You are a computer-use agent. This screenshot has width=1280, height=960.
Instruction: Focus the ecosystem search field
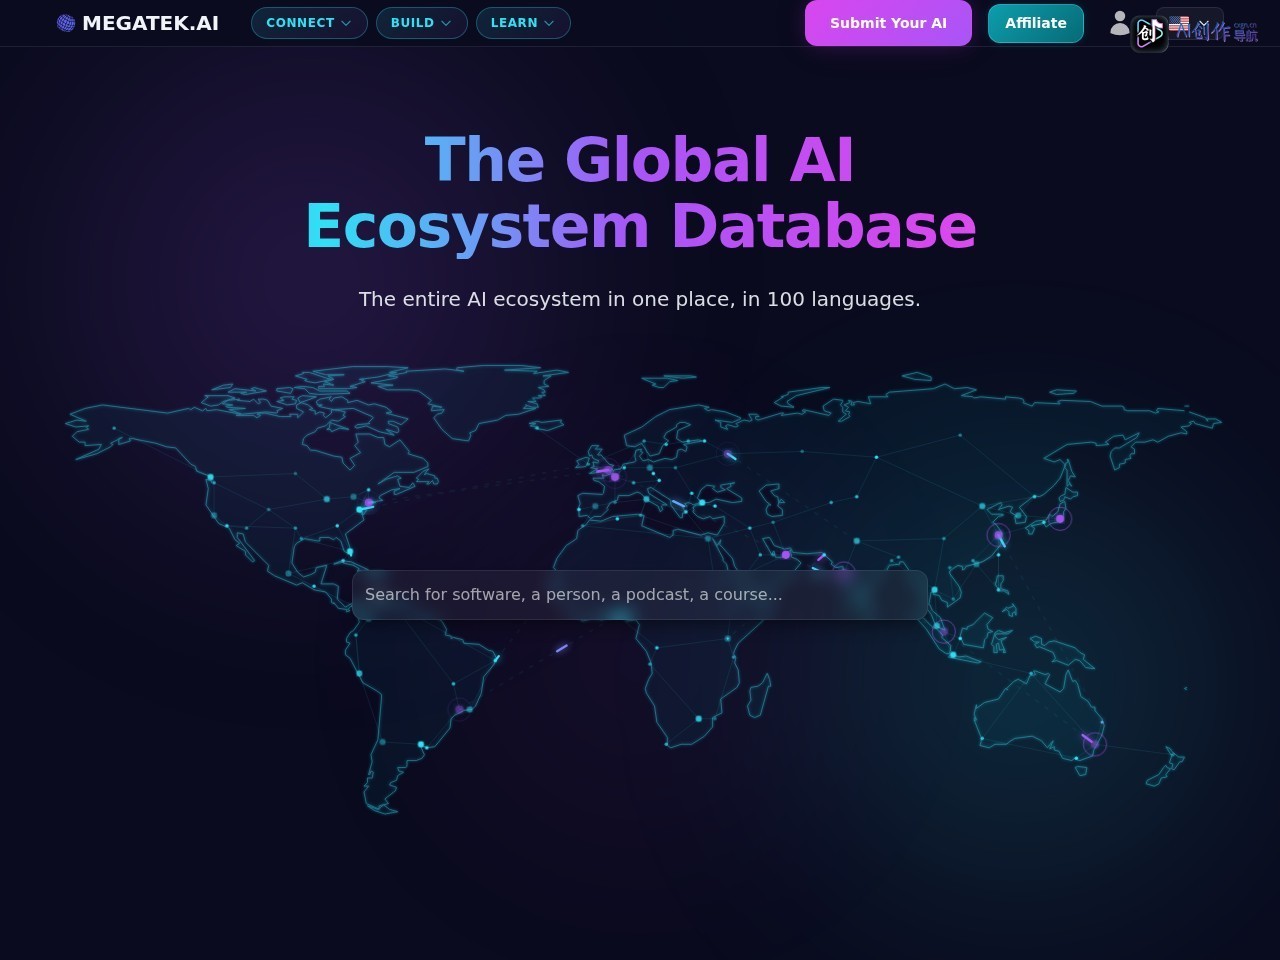(x=640, y=595)
